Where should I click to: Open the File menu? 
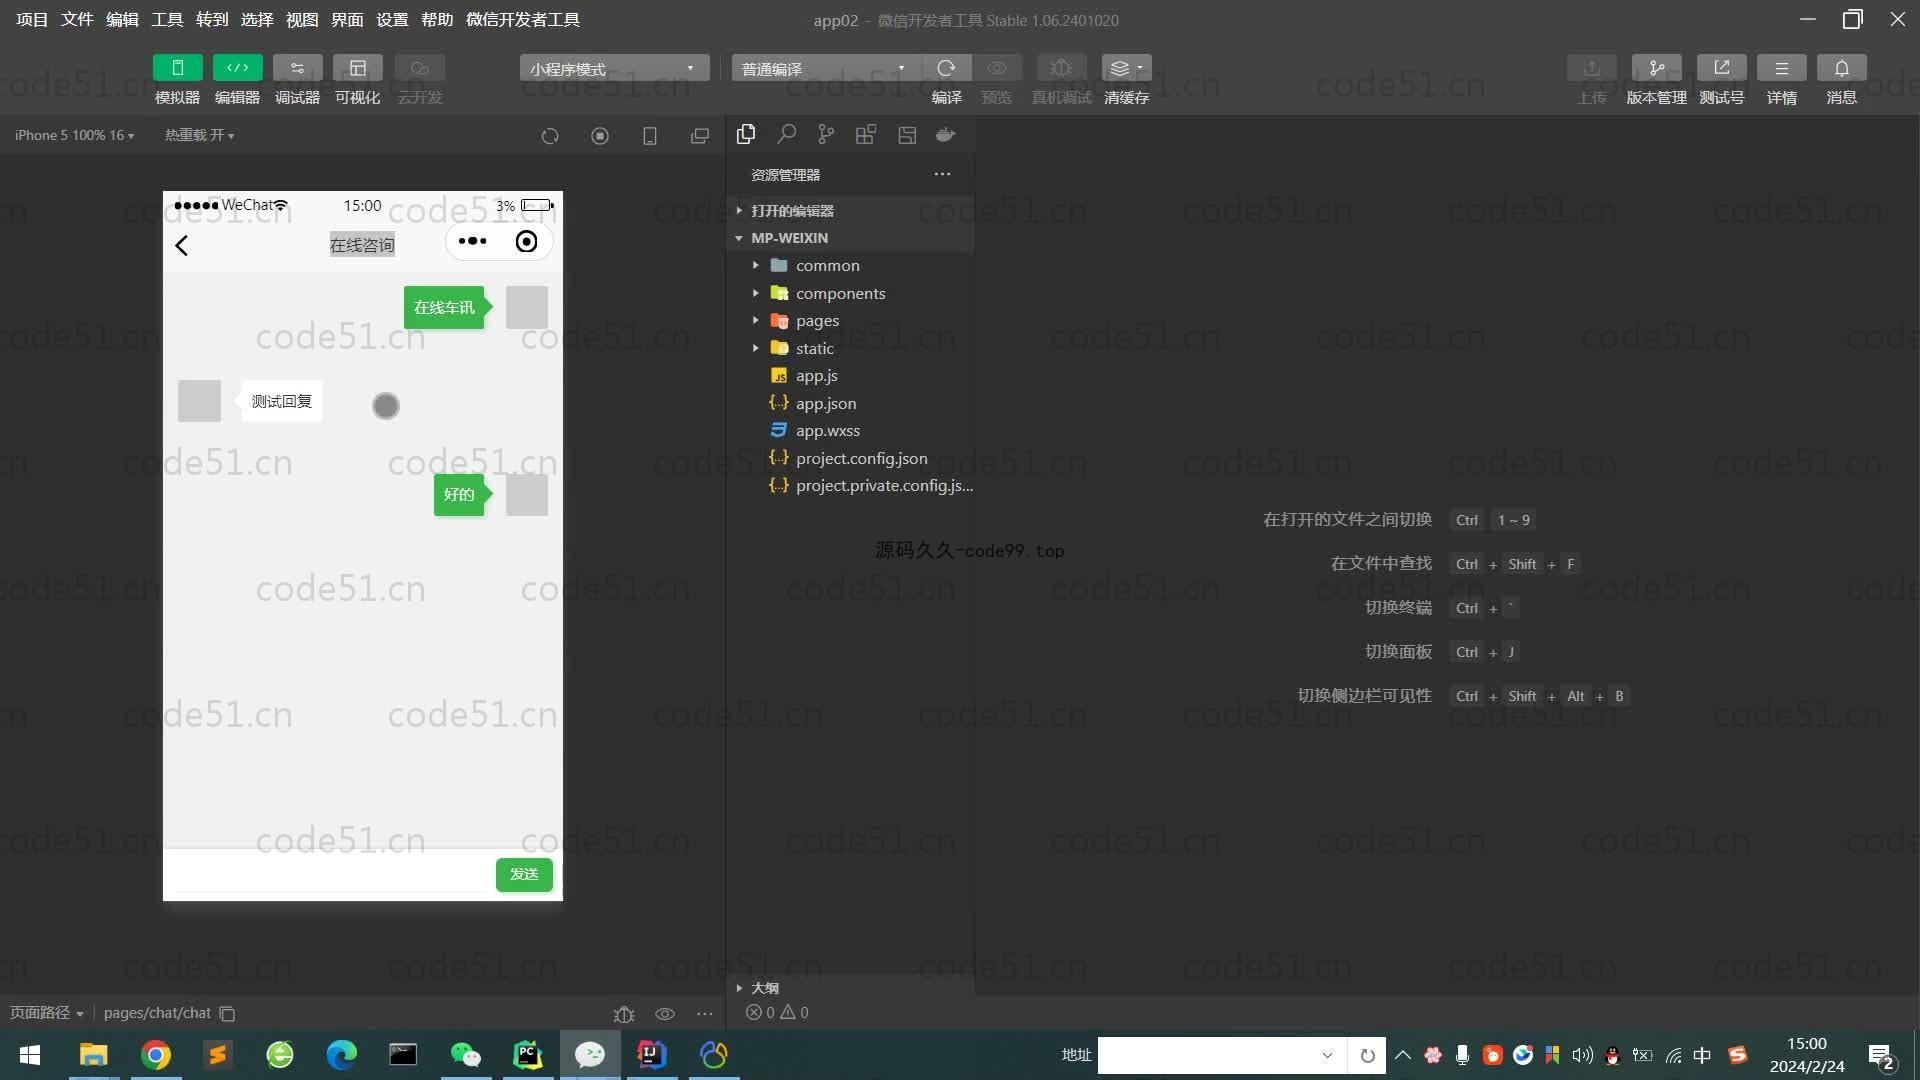click(77, 20)
